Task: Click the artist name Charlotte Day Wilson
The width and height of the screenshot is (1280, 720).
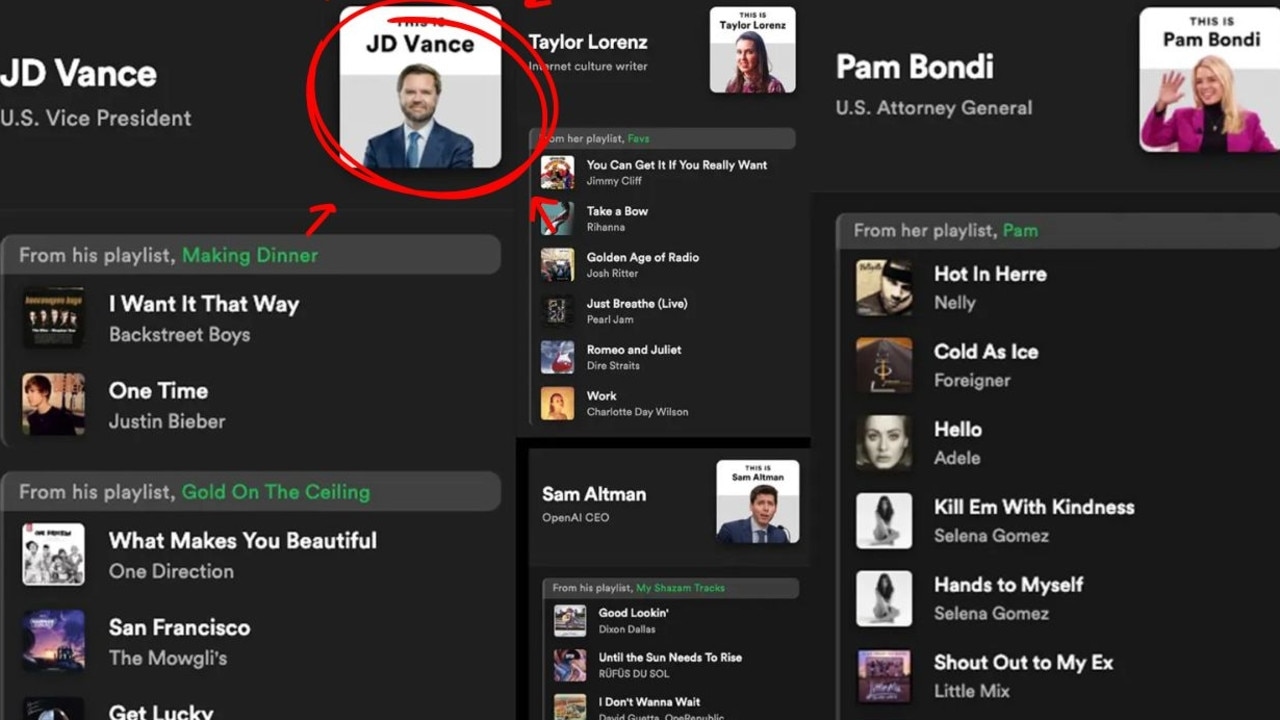Action: 637,412
